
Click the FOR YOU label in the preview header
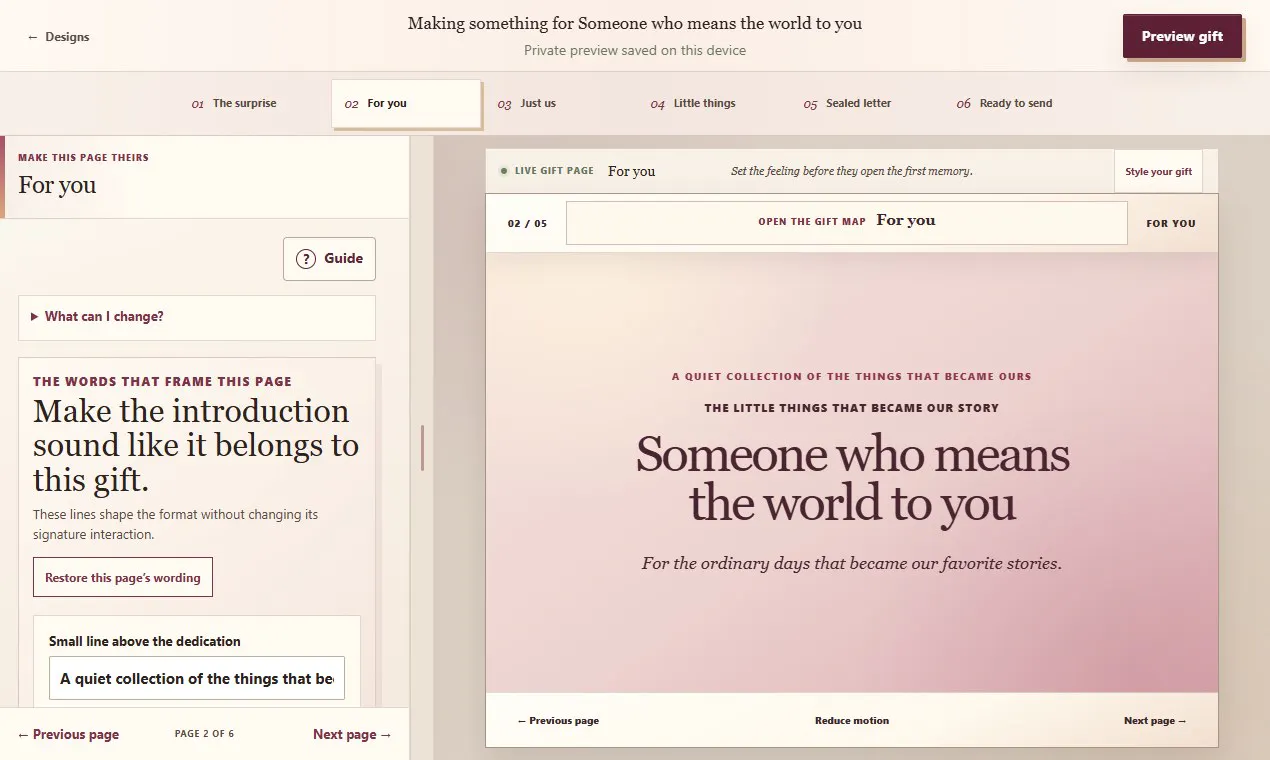[x=1171, y=223]
